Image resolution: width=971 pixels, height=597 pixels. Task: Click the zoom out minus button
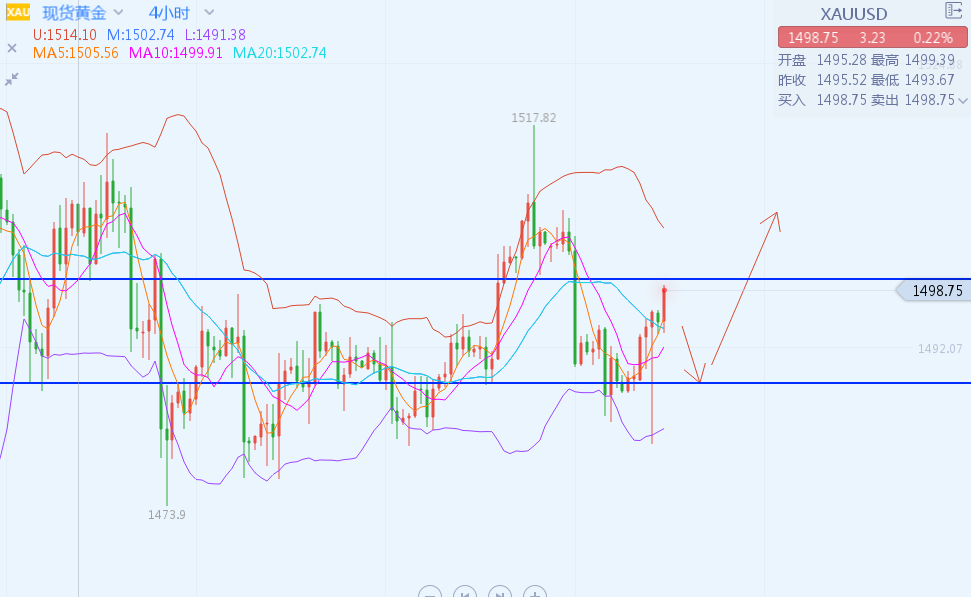[430, 593]
